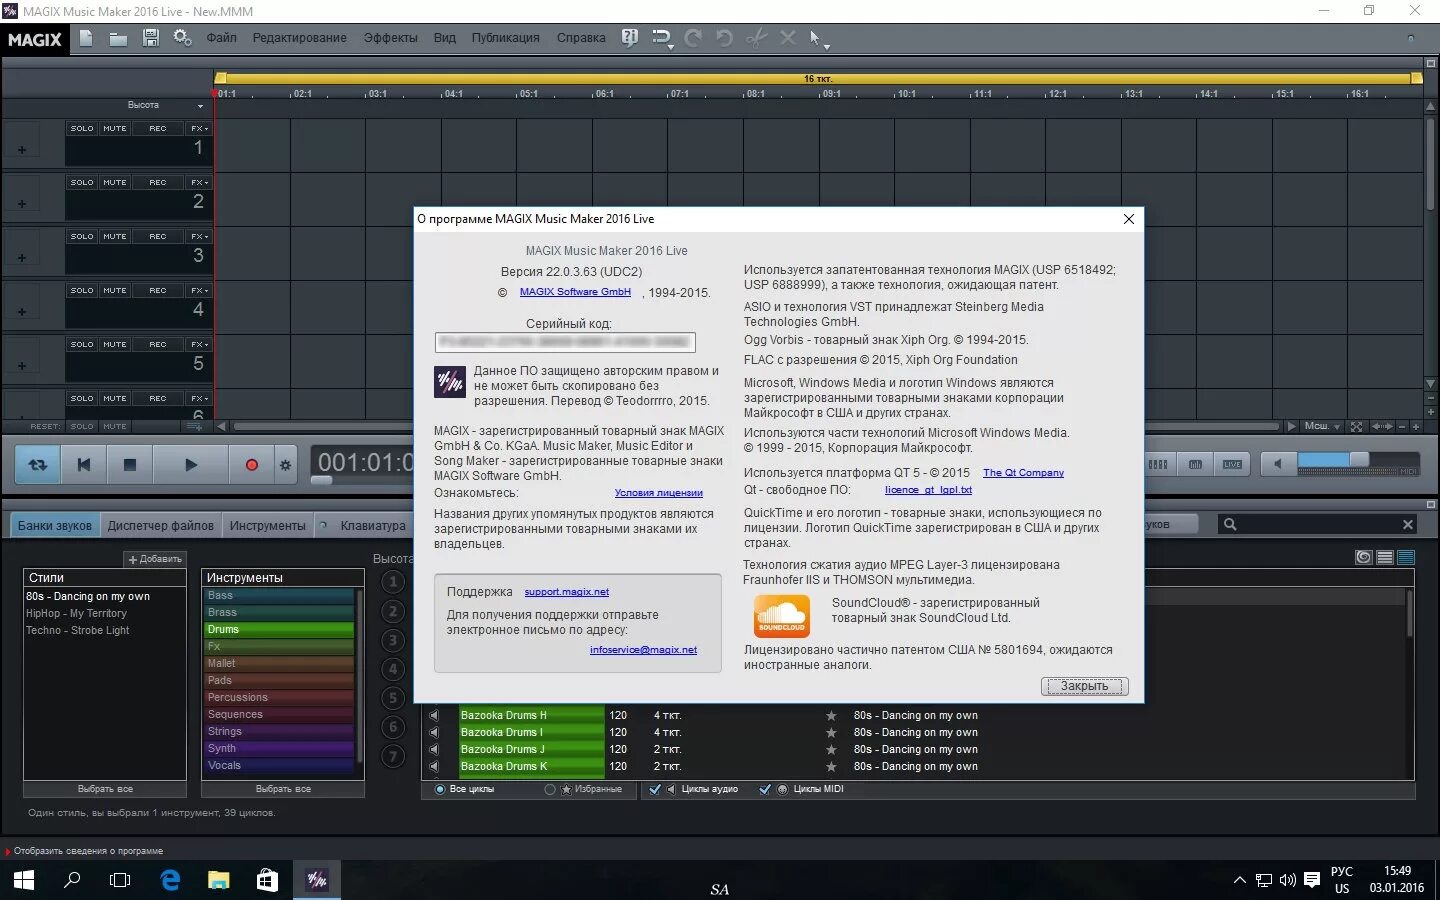Uncheck 'Циклы MIDI' checkbox
The height and width of the screenshot is (900, 1440).
[x=765, y=789]
